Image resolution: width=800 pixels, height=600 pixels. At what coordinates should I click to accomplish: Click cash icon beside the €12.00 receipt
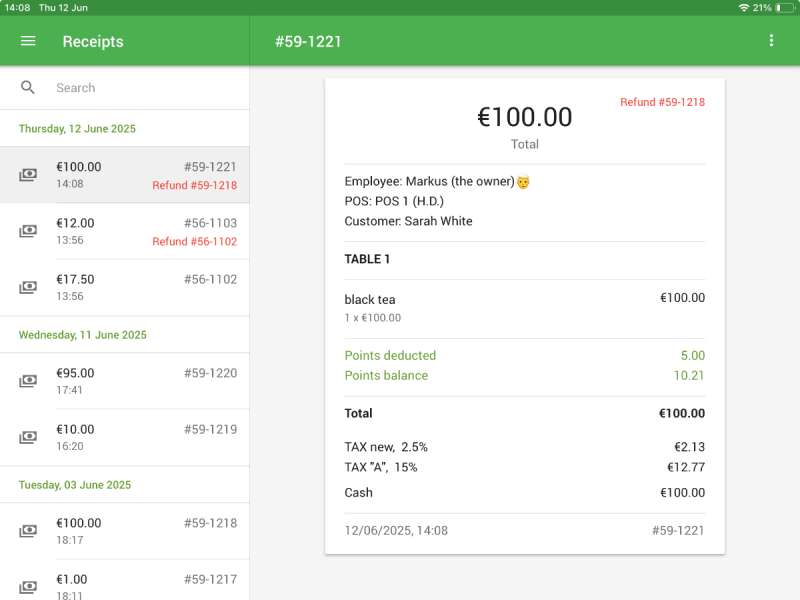pos(28,231)
